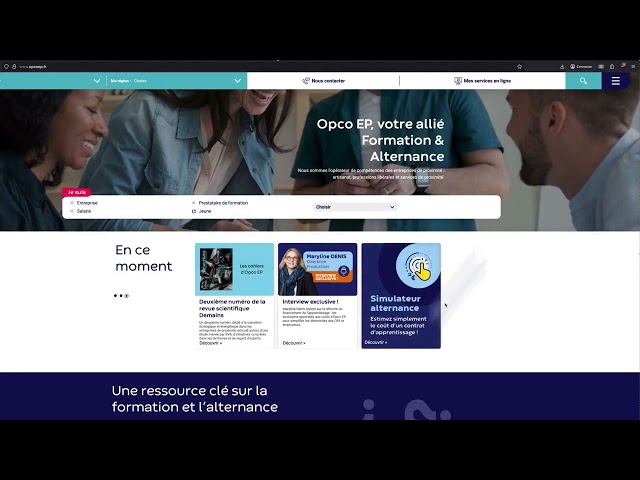This screenshot has width=640, height=480.
Task: Select the Salarié radio option
Action: pyautogui.click(x=72, y=211)
